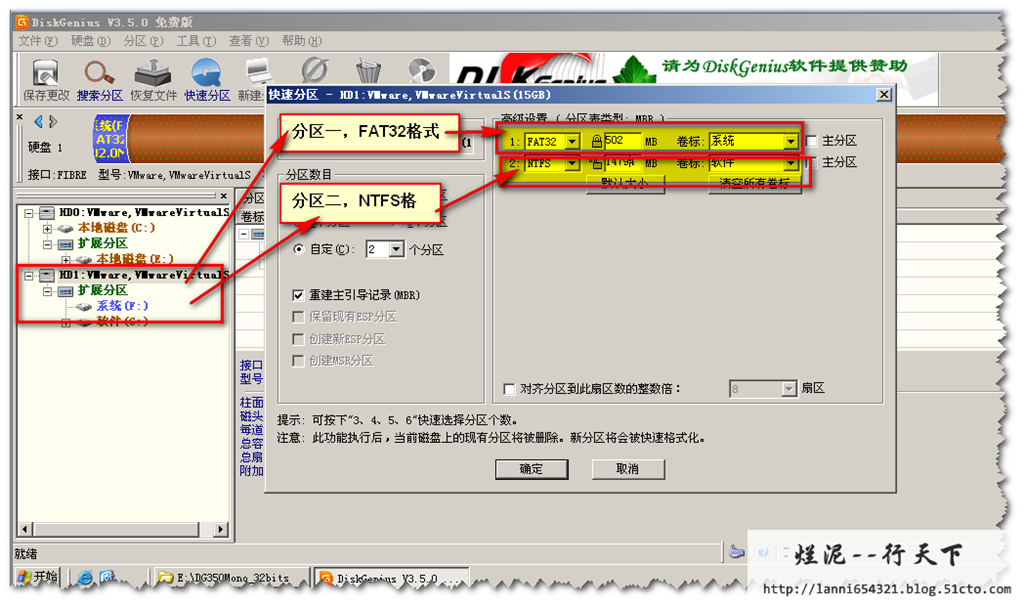
Task: Click the 确定 button to confirm partitioning
Action: 531,469
